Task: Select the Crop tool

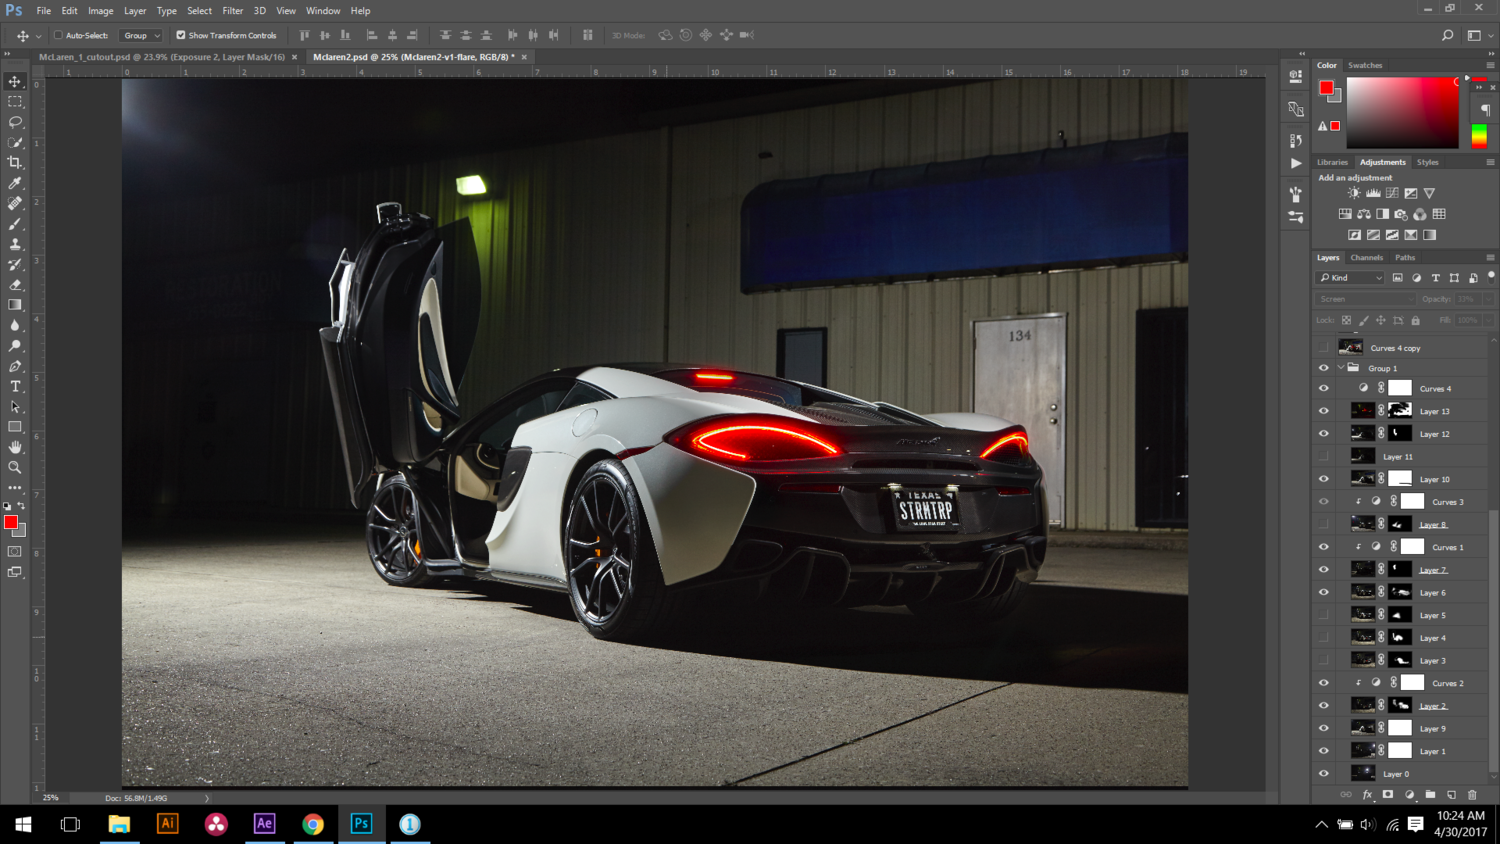Action: point(15,162)
